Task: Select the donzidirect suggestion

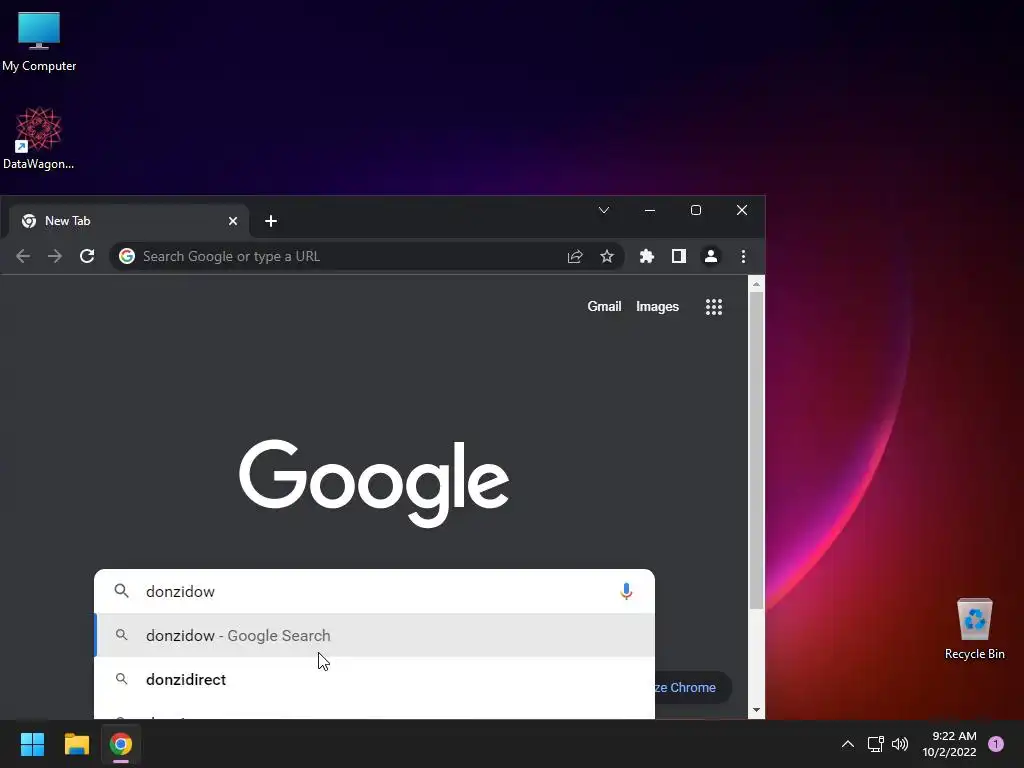Action: tap(374, 679)
